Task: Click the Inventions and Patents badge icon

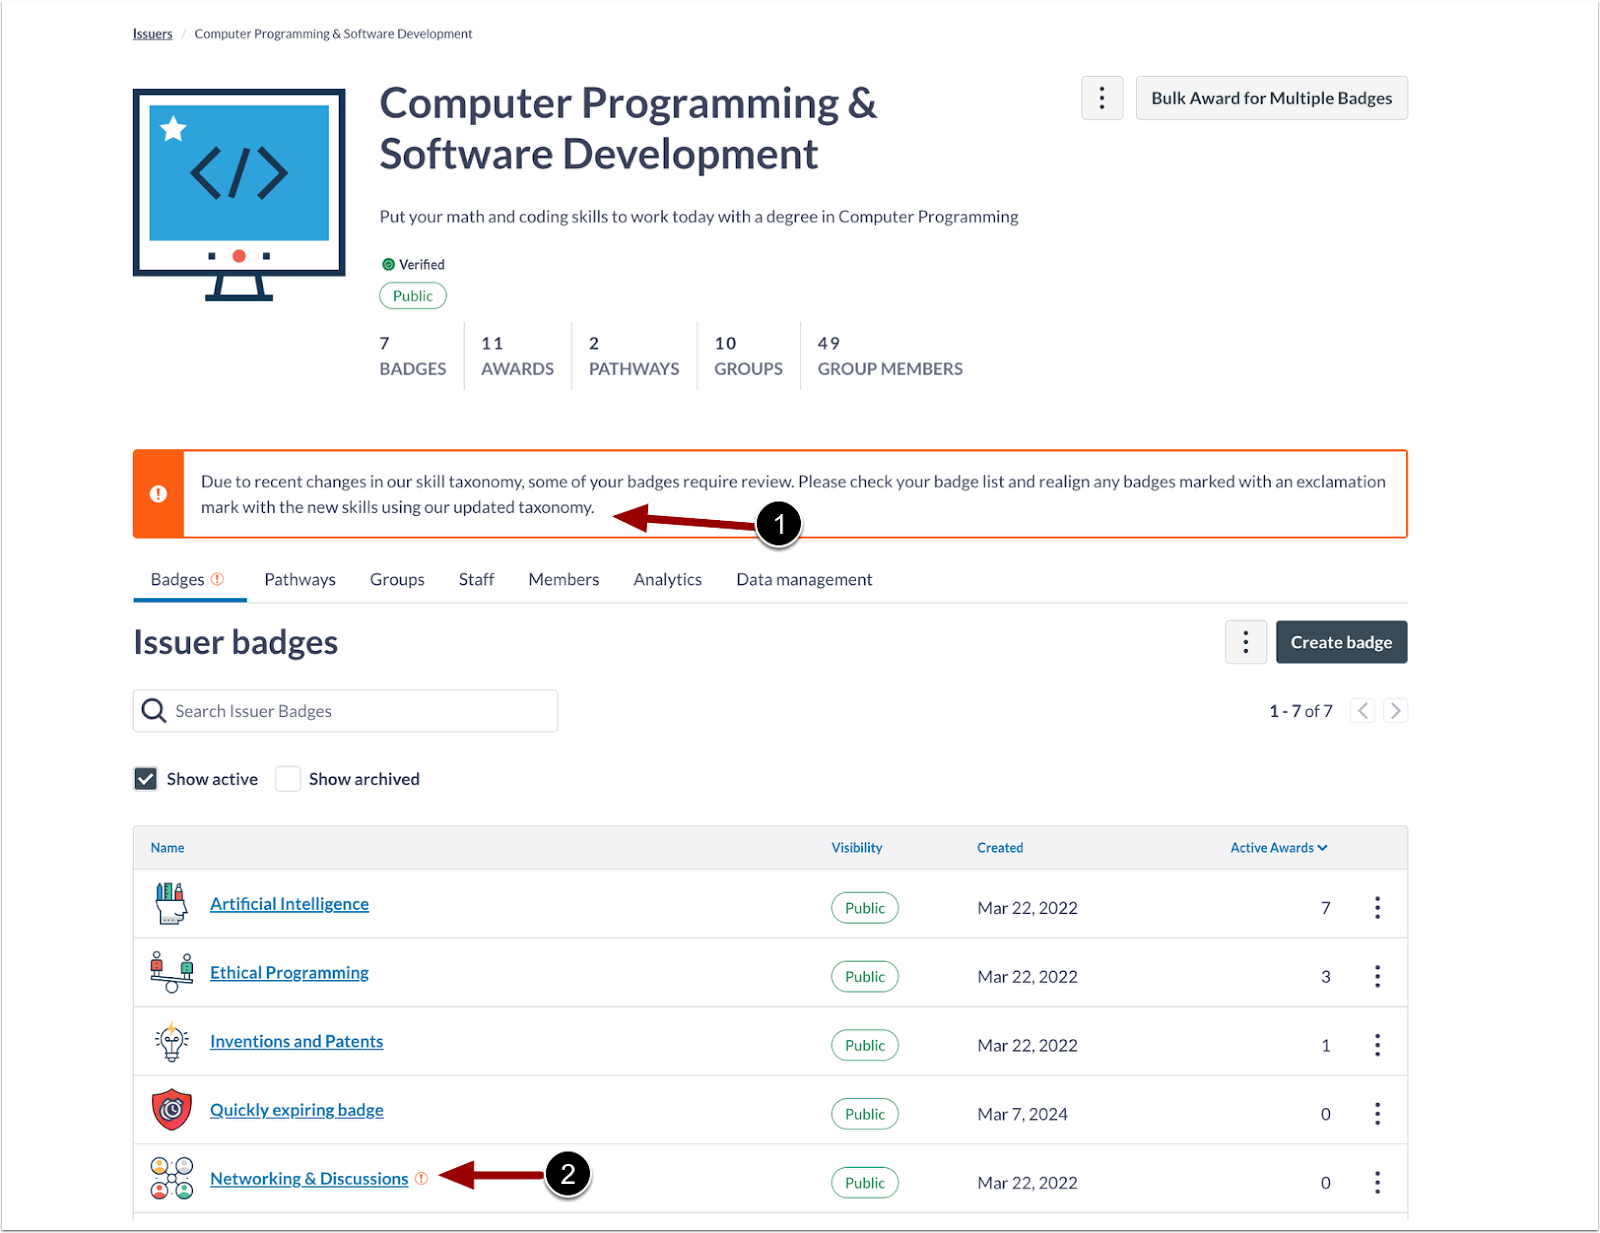Action: click(x=171, y=1042)
